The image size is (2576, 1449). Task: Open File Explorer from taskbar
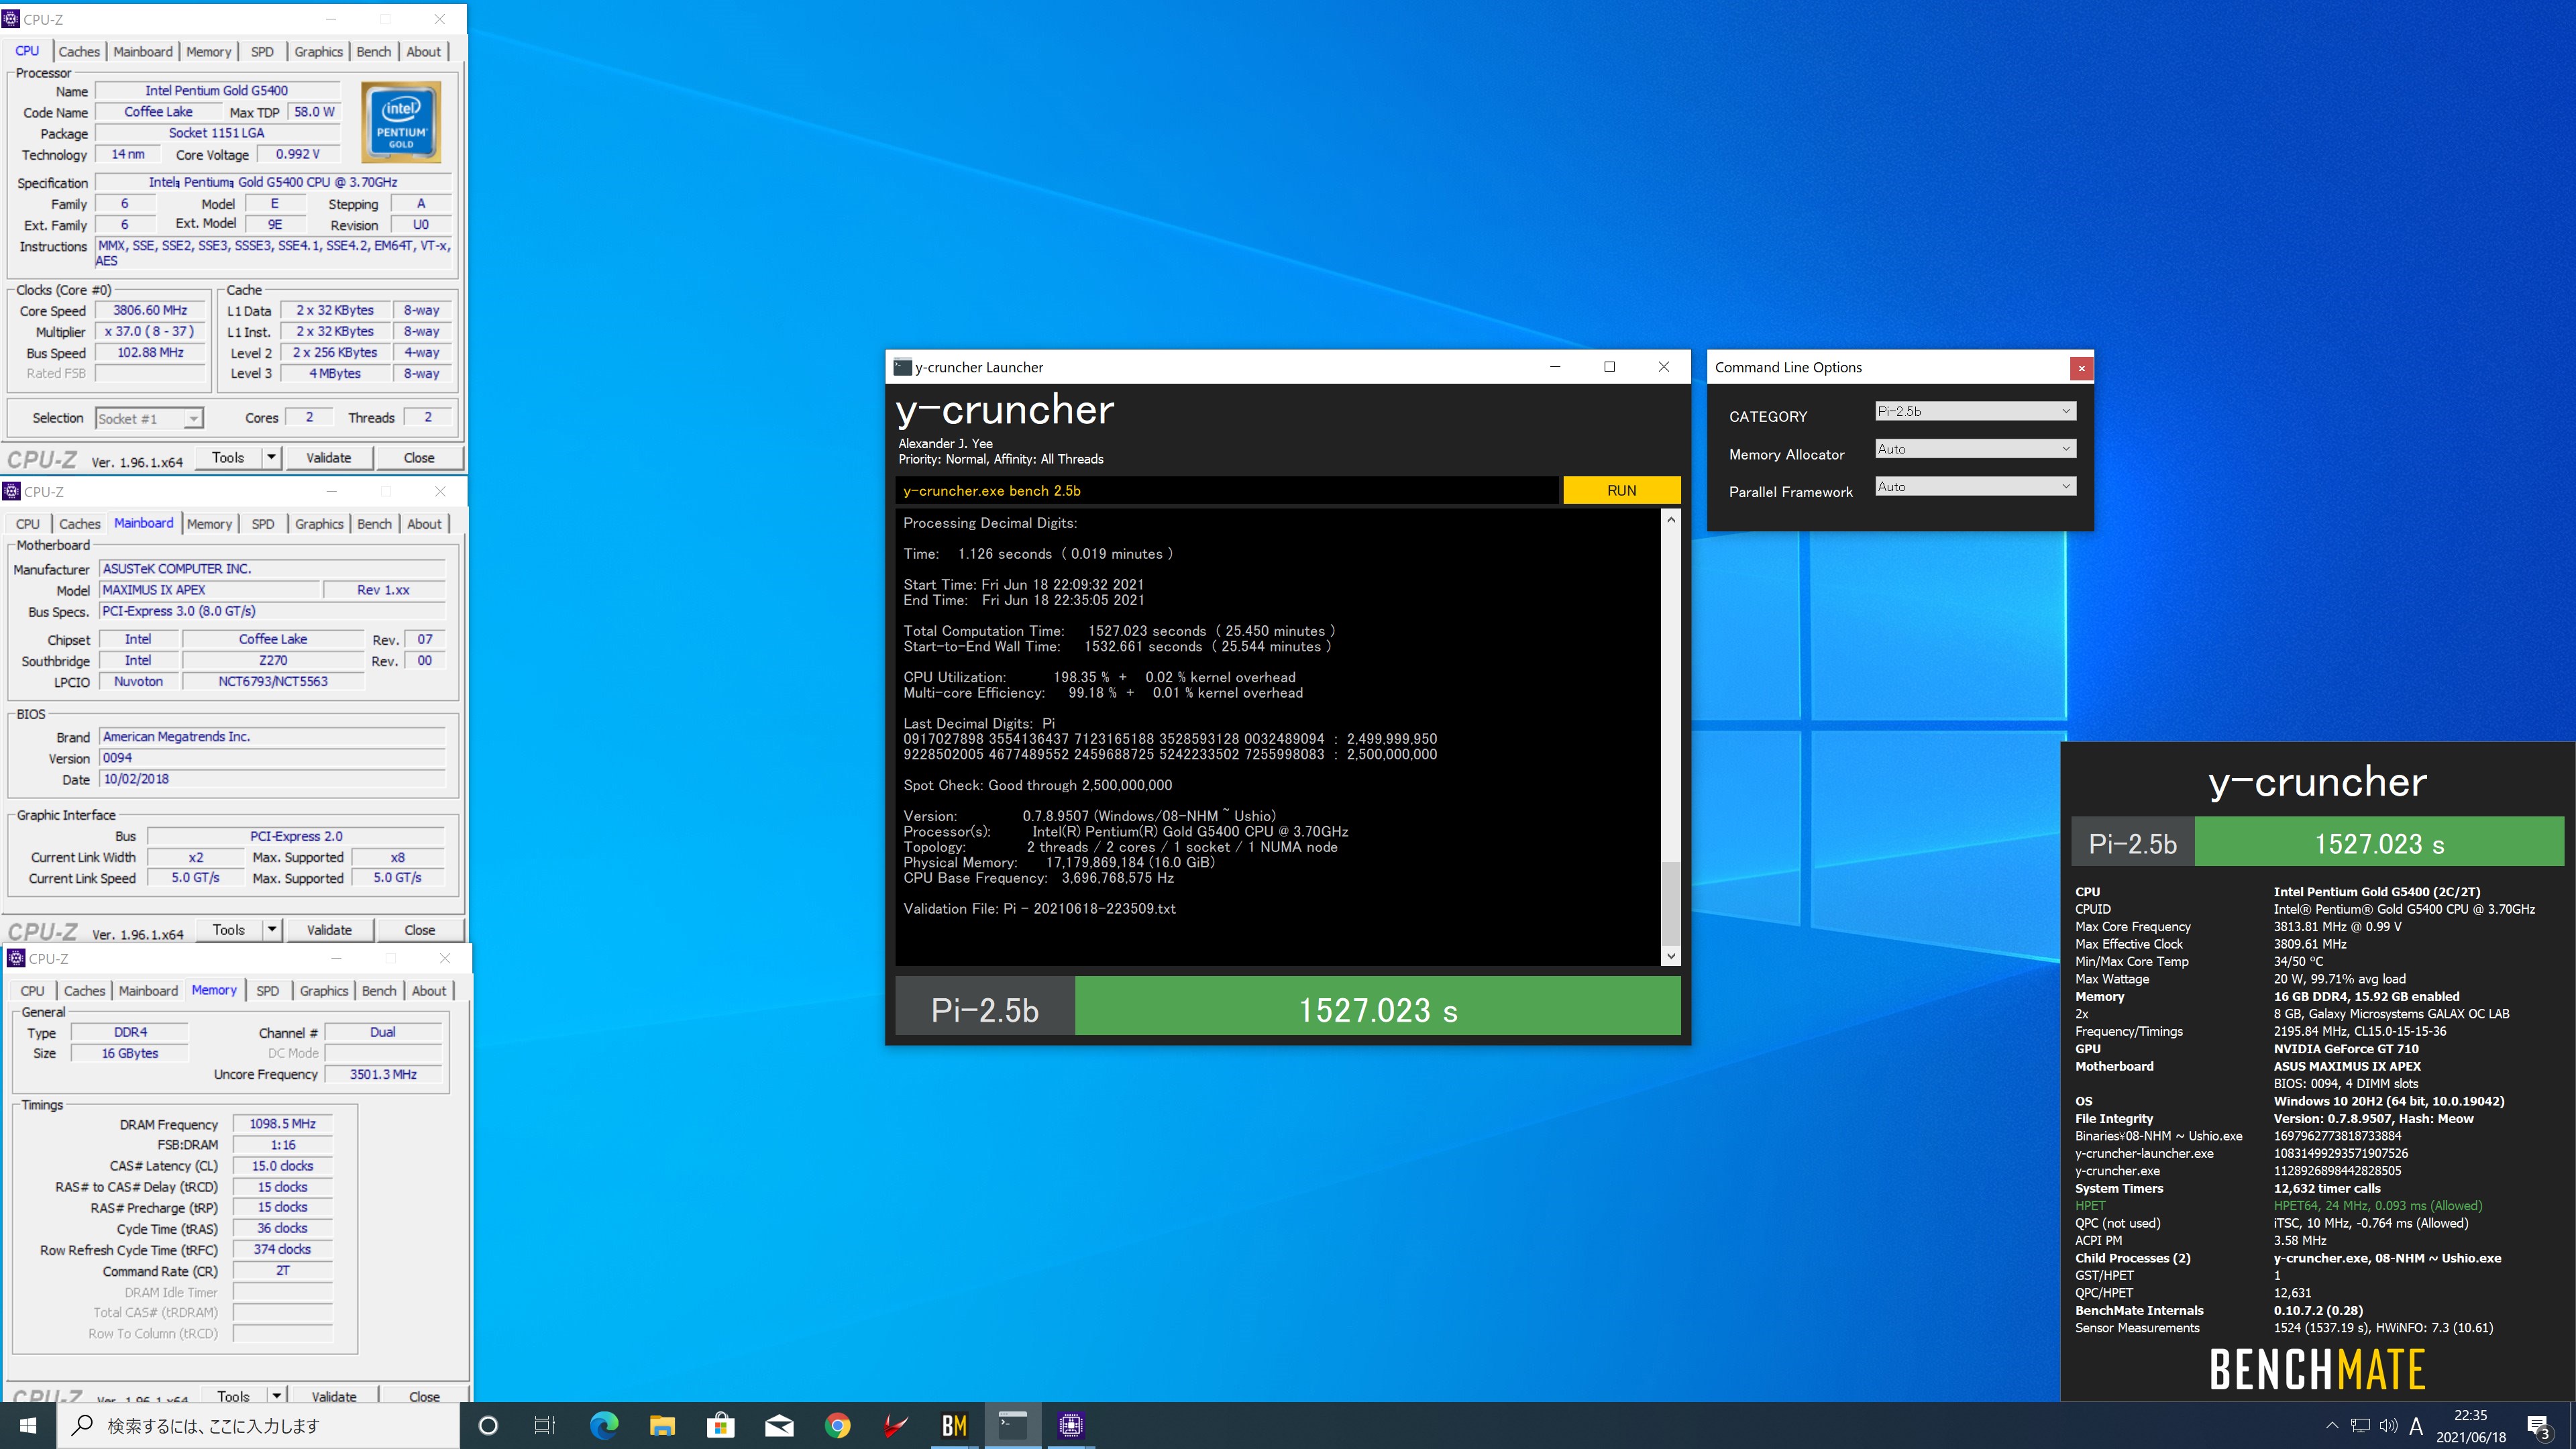pos(662,1425)
